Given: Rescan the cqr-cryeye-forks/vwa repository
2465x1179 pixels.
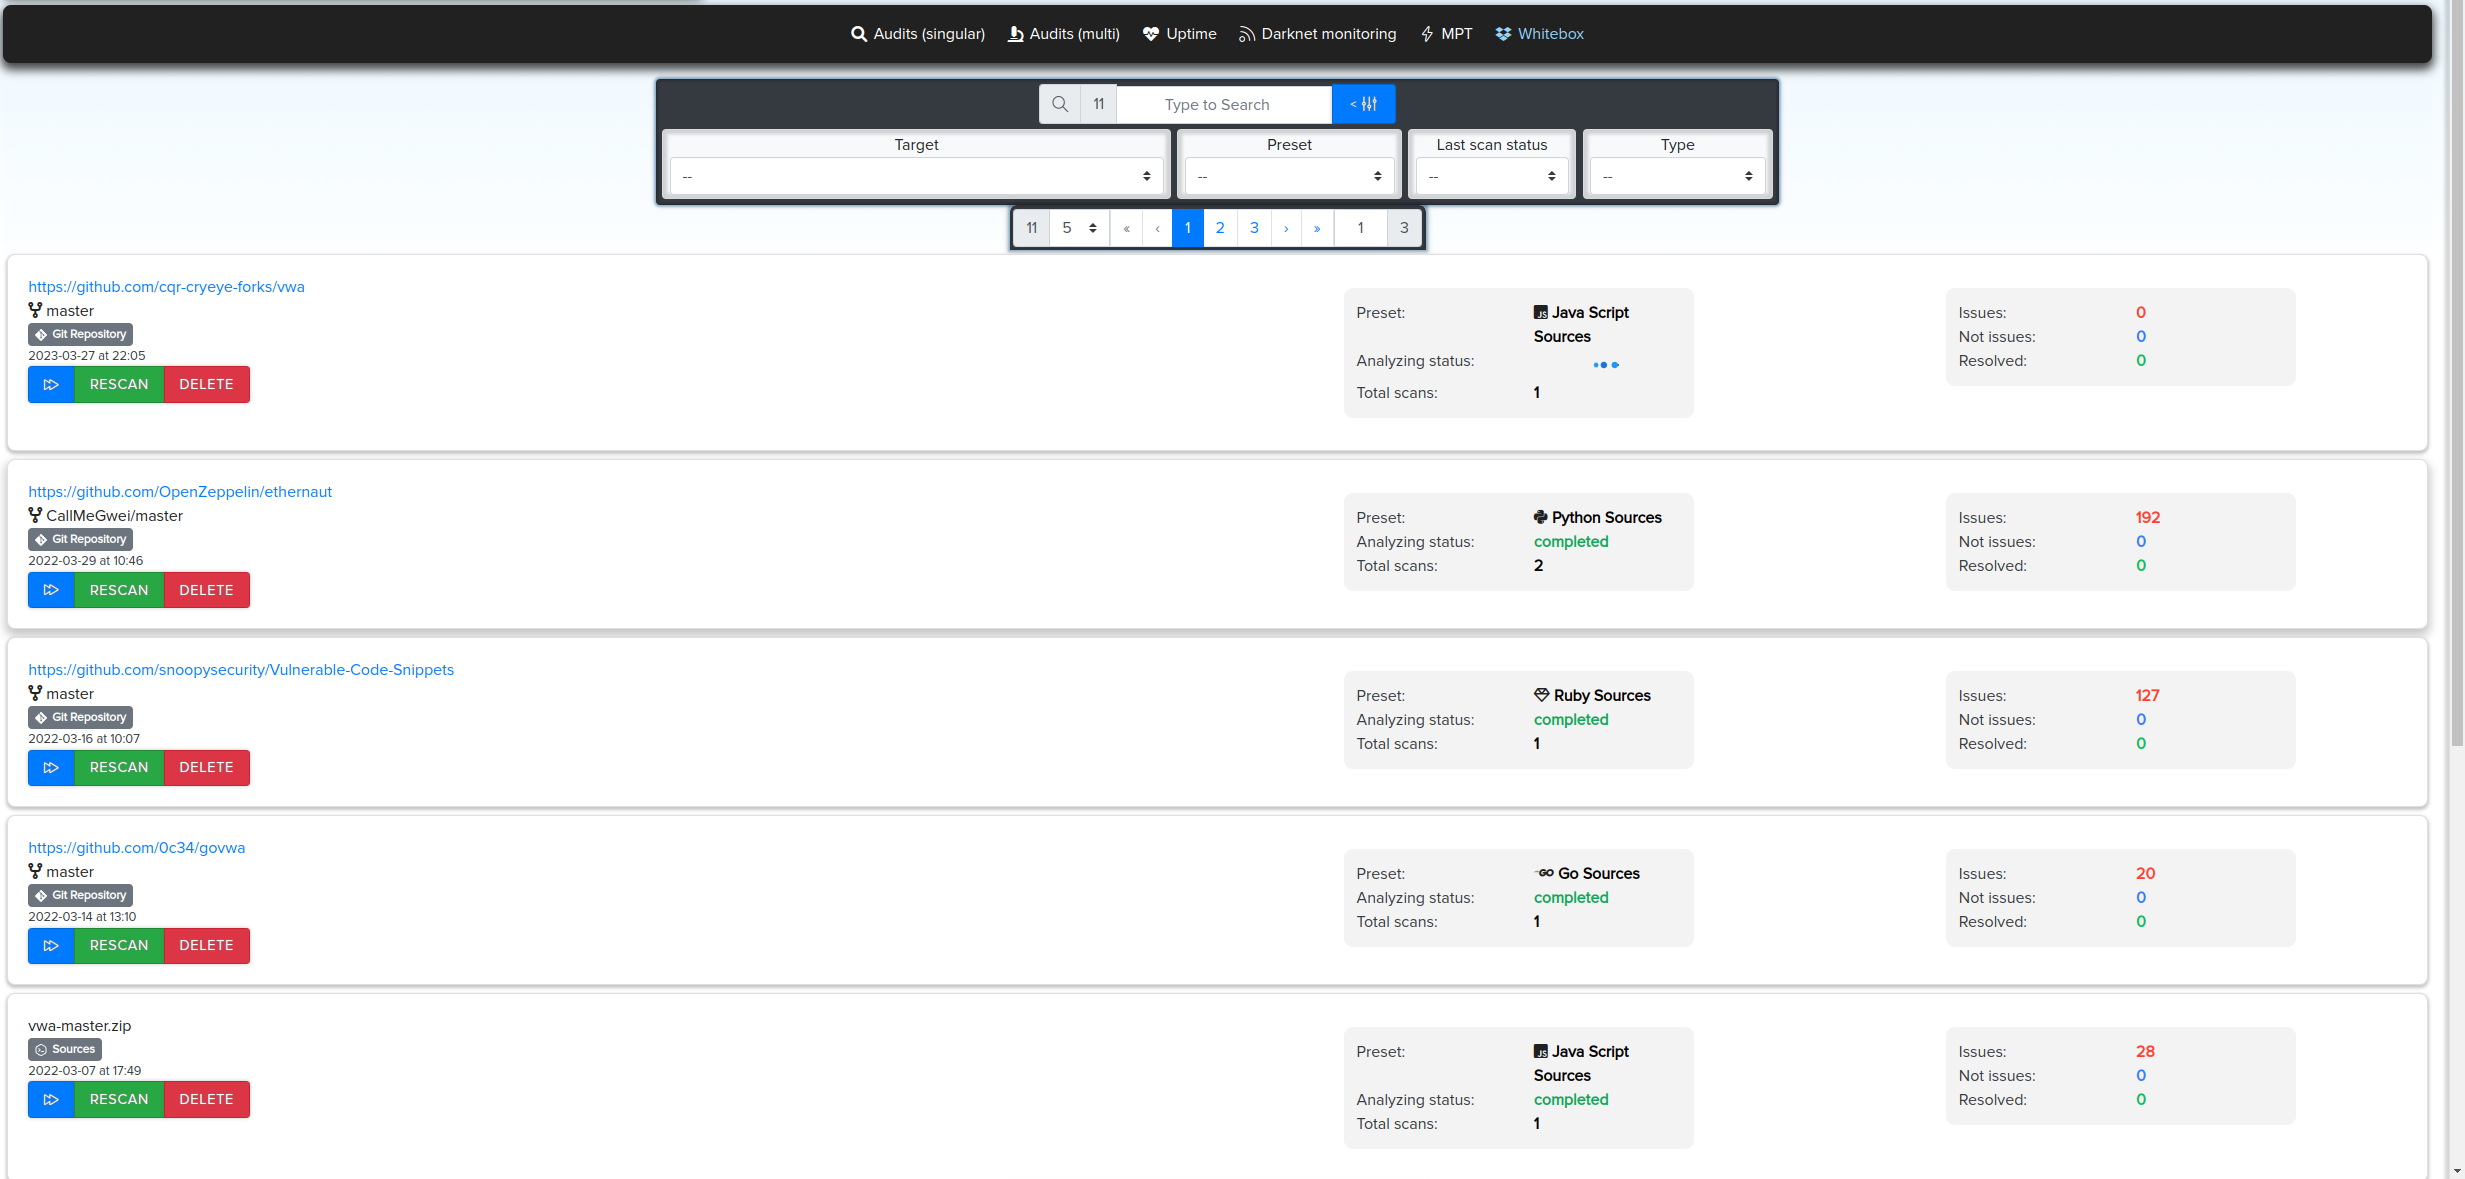Looking at the screenshot, I should point(119,384).
